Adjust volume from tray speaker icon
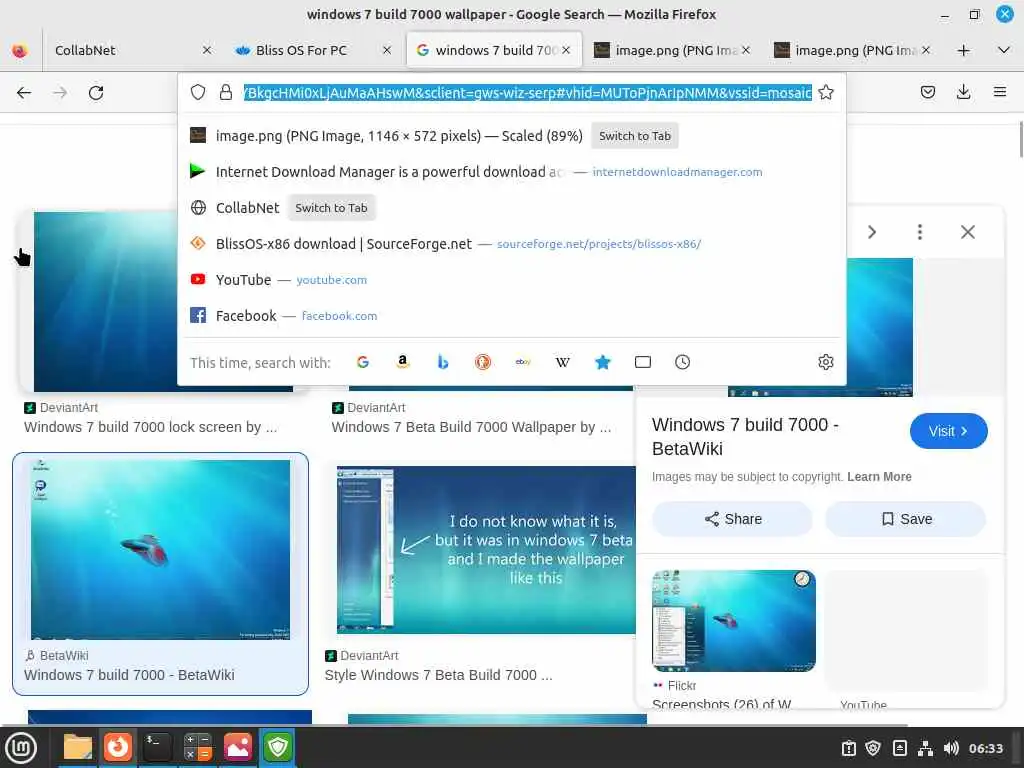The width and height of the screenshot is (1024, 768). (951, 748)
